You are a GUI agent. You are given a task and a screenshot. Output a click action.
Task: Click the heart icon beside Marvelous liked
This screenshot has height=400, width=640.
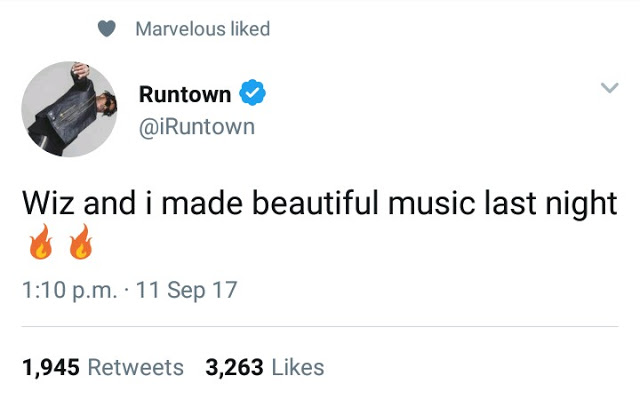tap(107, 29)
